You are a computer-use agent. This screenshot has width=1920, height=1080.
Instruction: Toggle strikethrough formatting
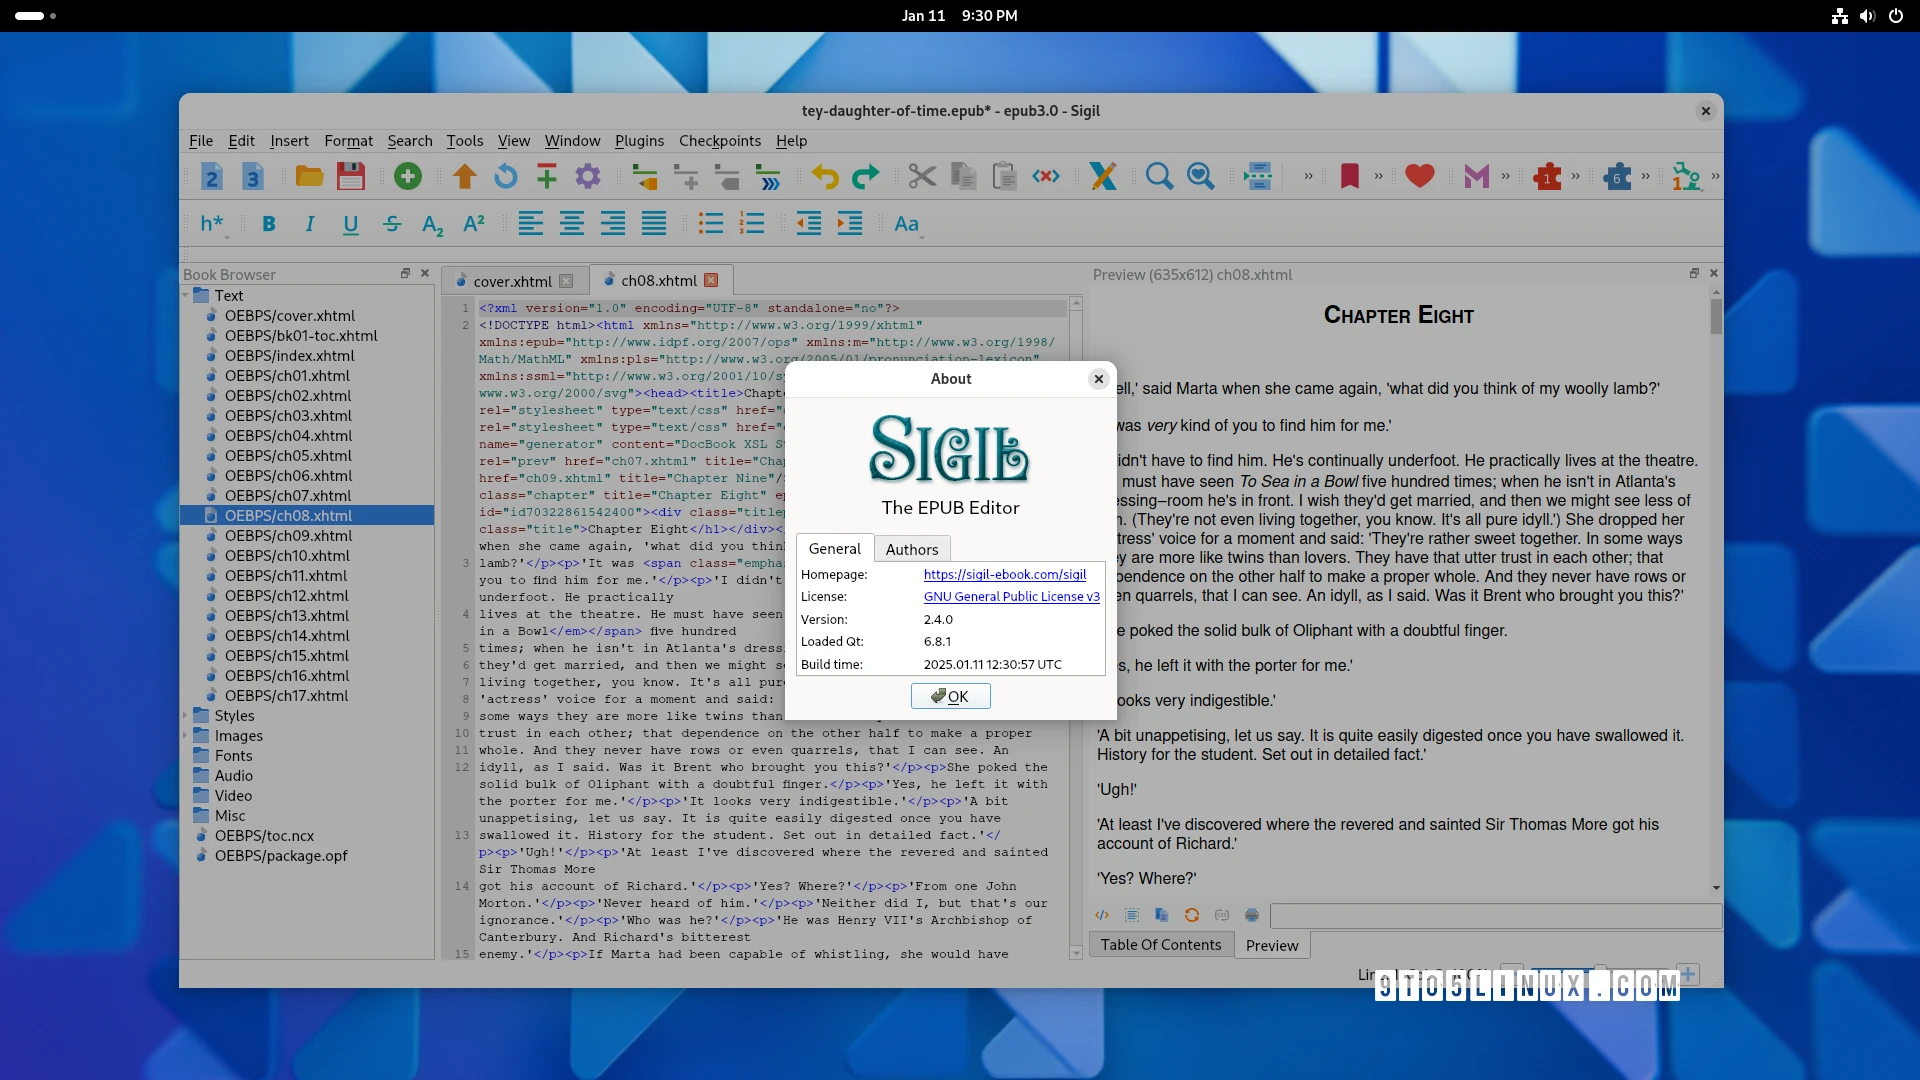(391, 223)
